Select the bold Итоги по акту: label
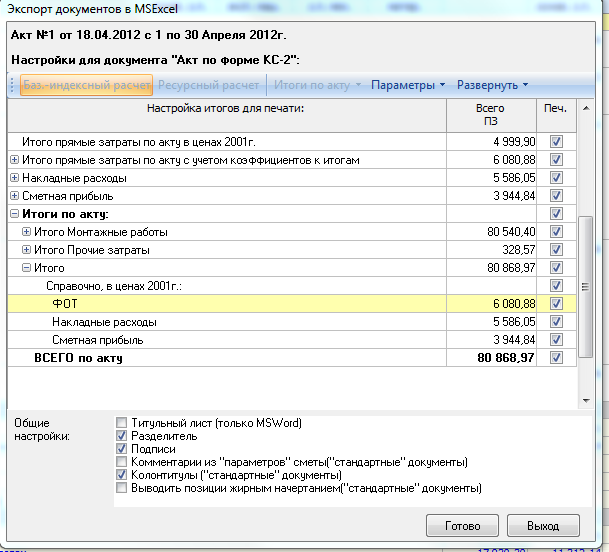Viewport: 609px width, 552px height. [65, 214]
